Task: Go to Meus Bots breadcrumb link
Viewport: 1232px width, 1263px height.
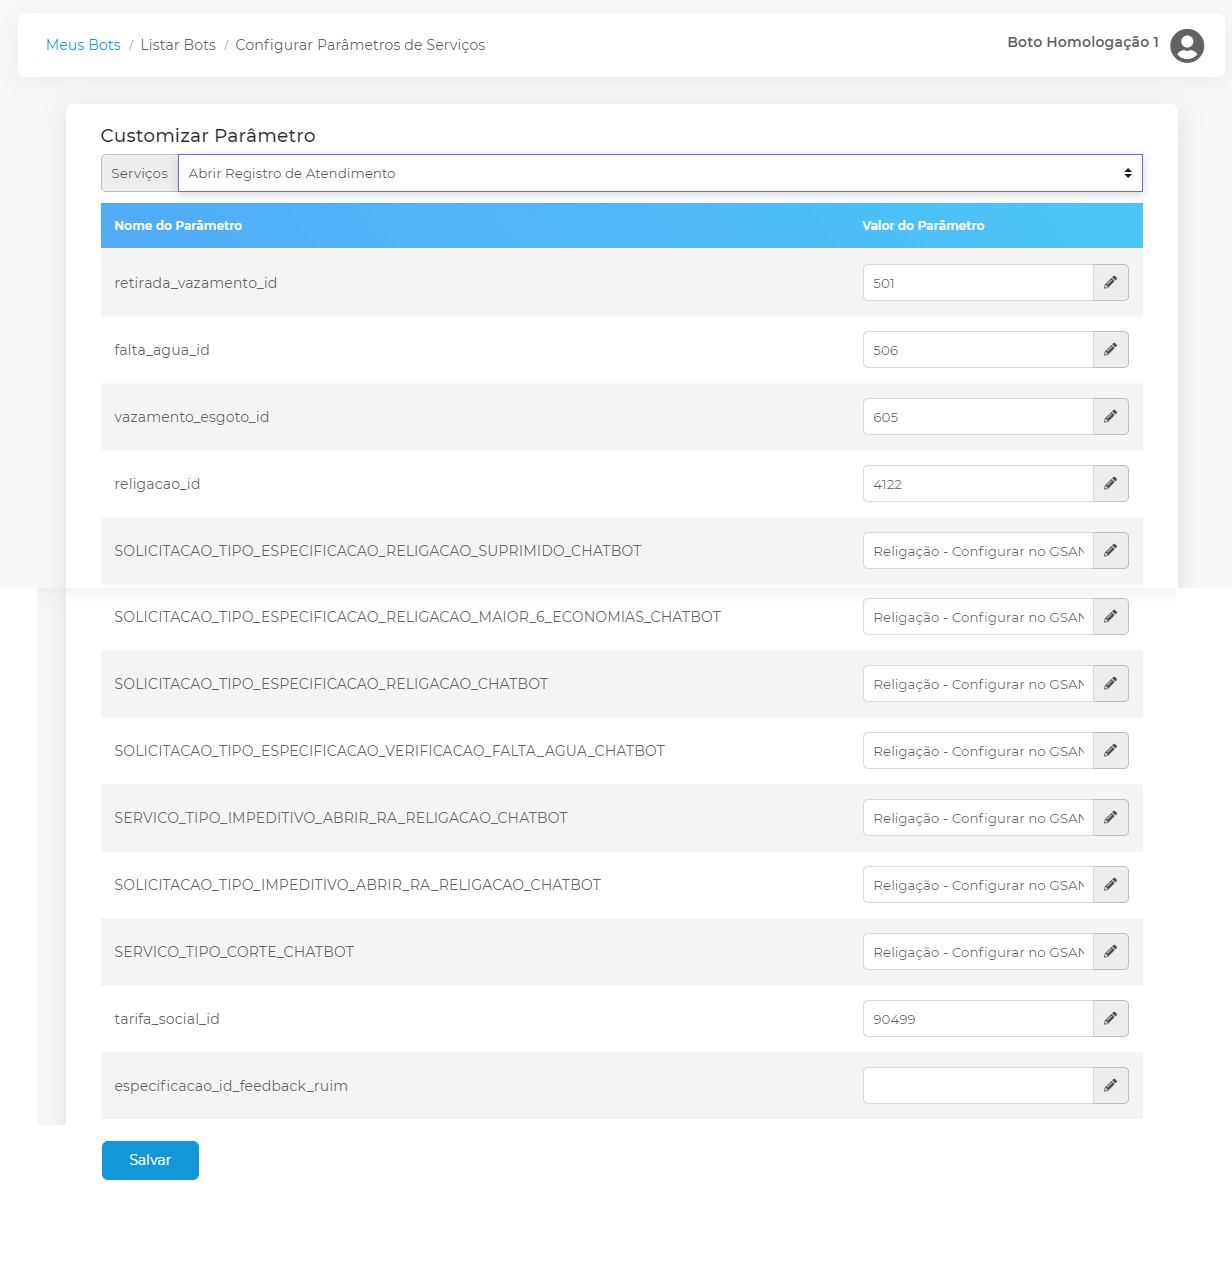Action: point(83,45)
